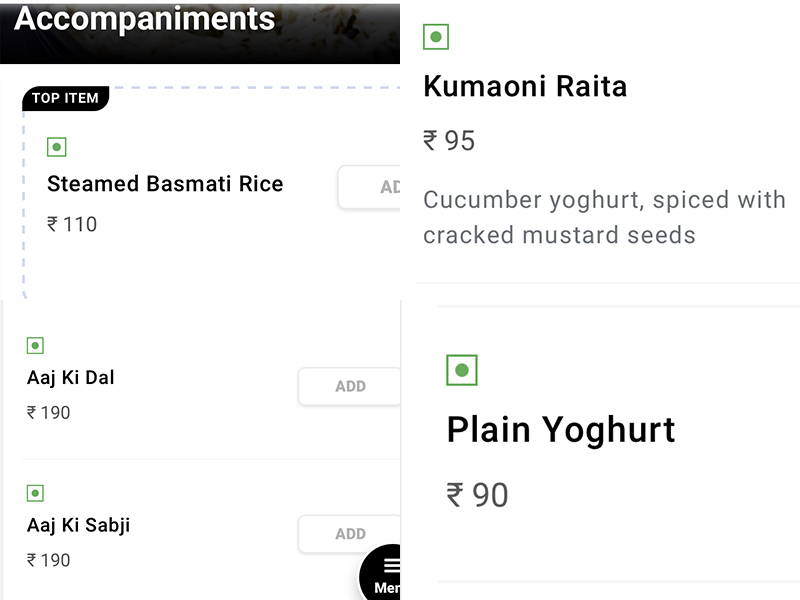Click the ₹ 110 basmati rice price
800x600 pixels.
72,225
